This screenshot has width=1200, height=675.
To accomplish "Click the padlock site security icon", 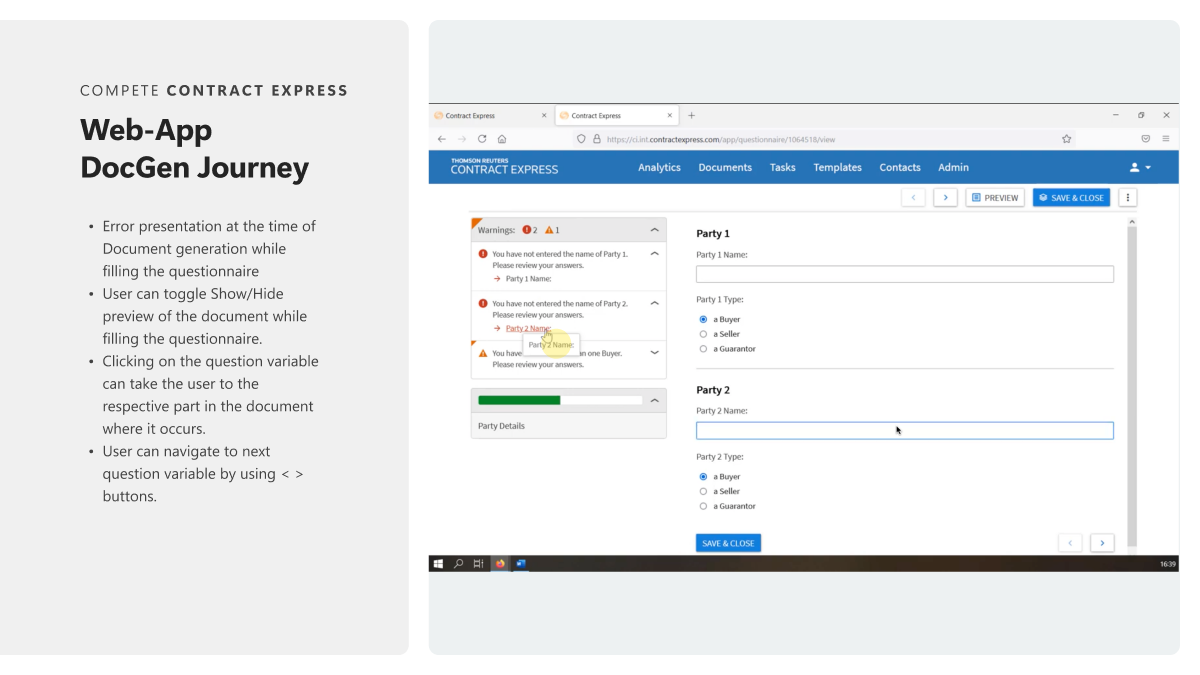I will click(x=597, y=139).
